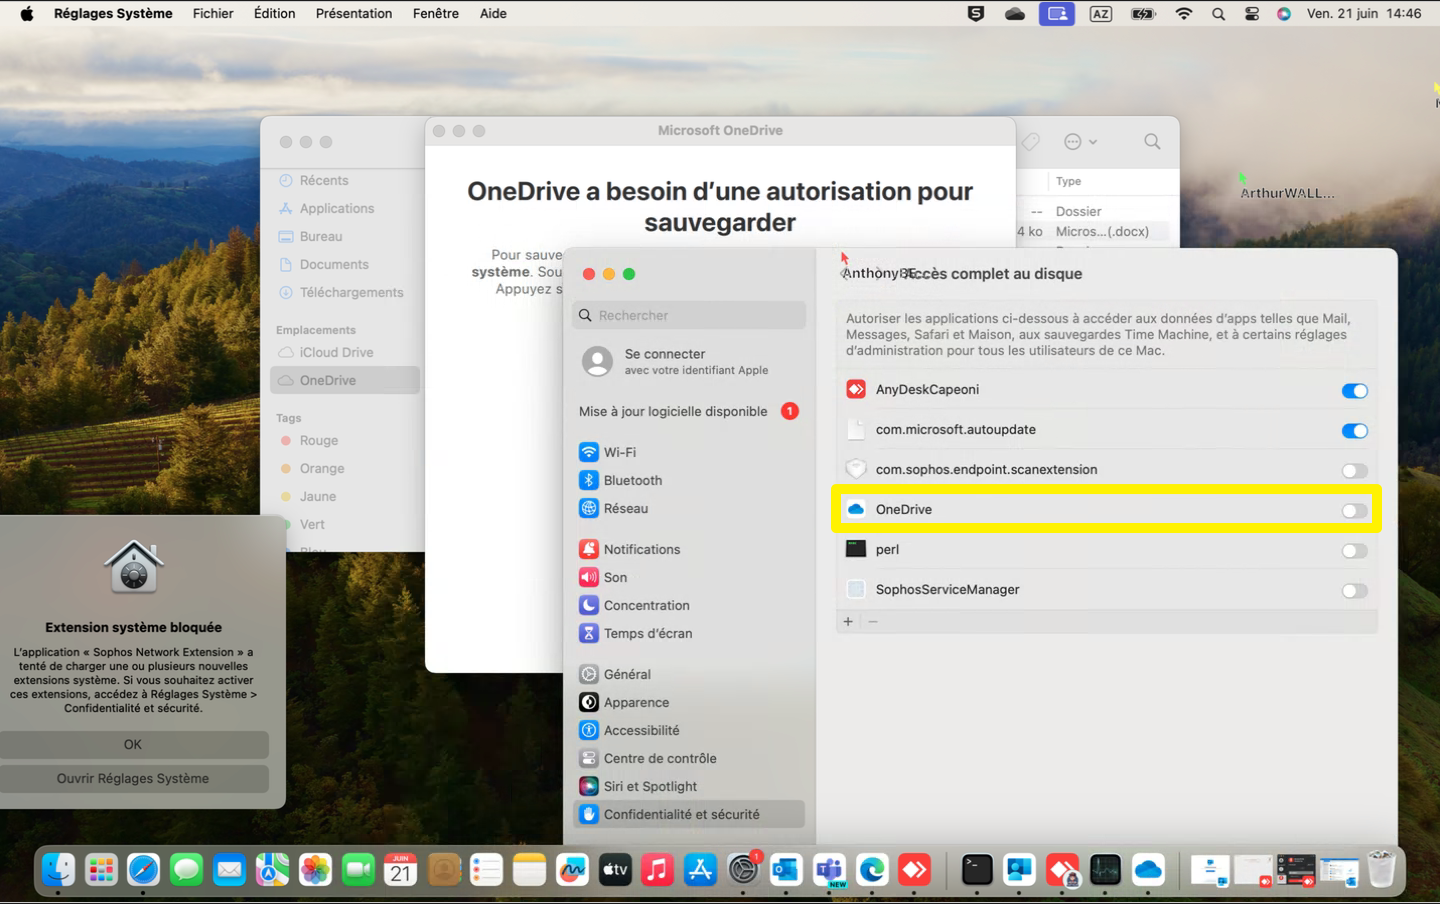Enable the OneDrive full disk access toggle
1440x904 pixels.
pos(1354,511)
